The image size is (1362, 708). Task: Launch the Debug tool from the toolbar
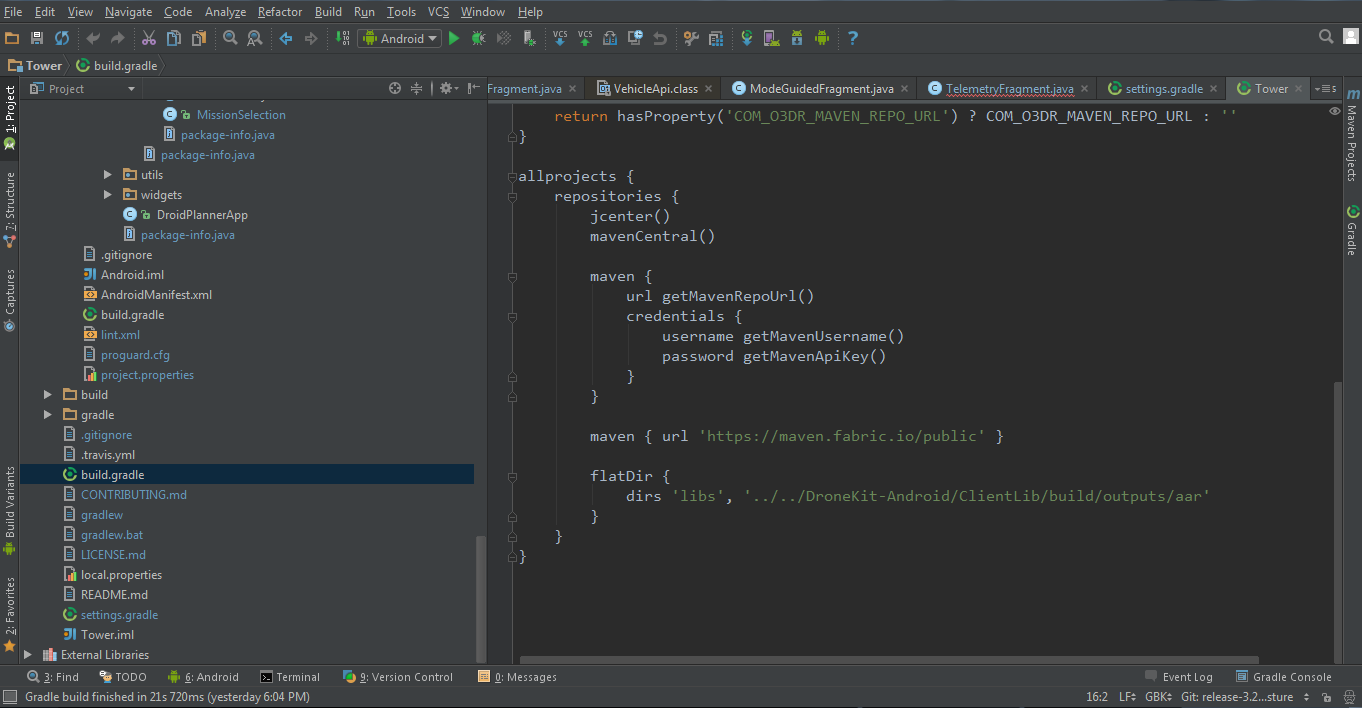coord(481,36)
